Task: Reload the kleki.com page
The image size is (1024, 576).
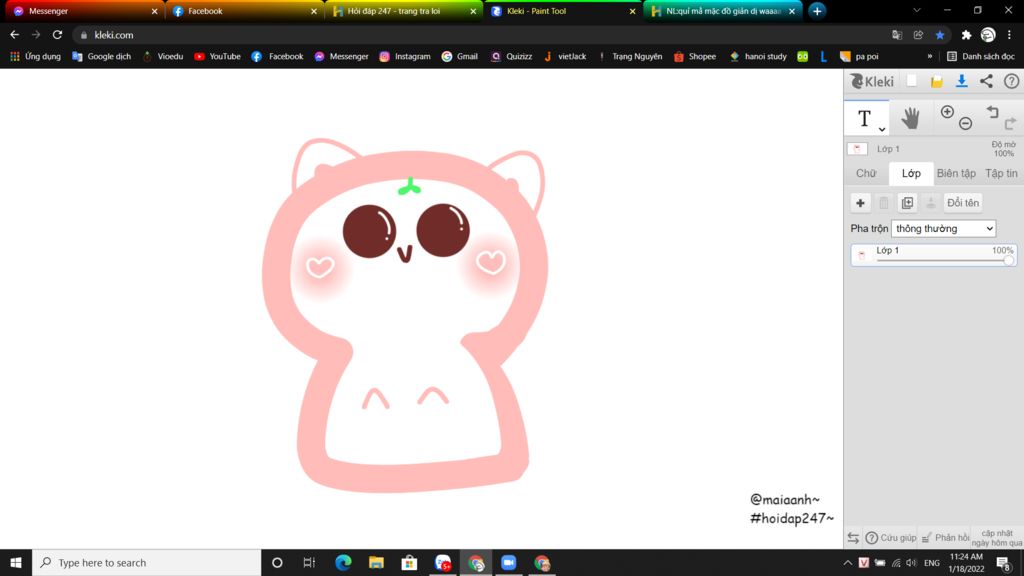Action: click(57, 35)
